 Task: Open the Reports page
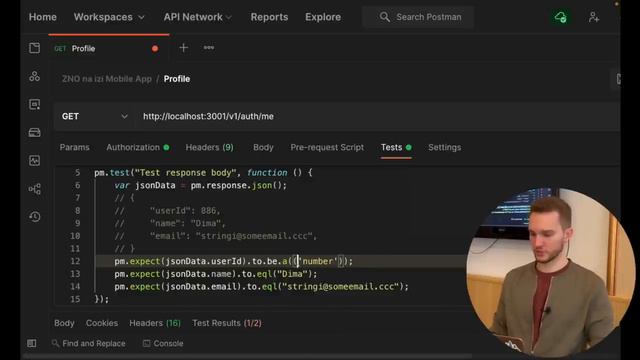click(269, 17)
